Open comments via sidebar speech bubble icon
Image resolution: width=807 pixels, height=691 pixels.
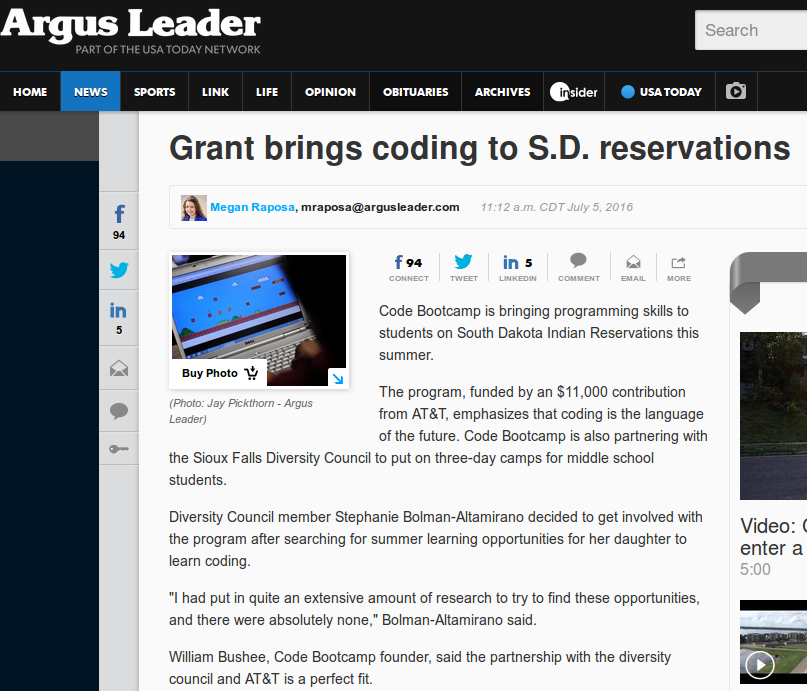[x=119, y=410]
